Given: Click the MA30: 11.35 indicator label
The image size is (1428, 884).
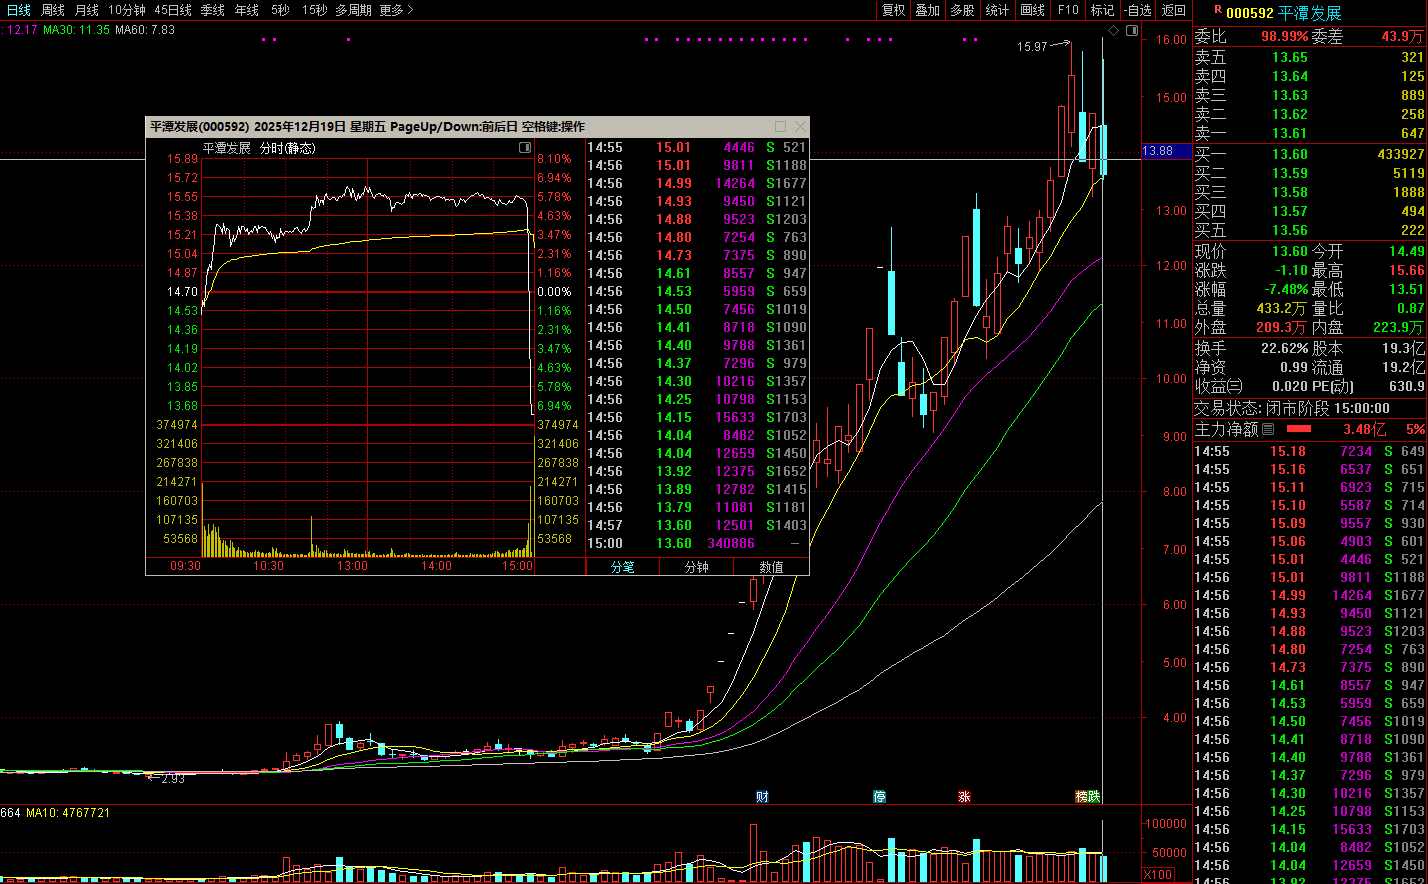Looking at the screenshot, I should (x=76, y=30).
